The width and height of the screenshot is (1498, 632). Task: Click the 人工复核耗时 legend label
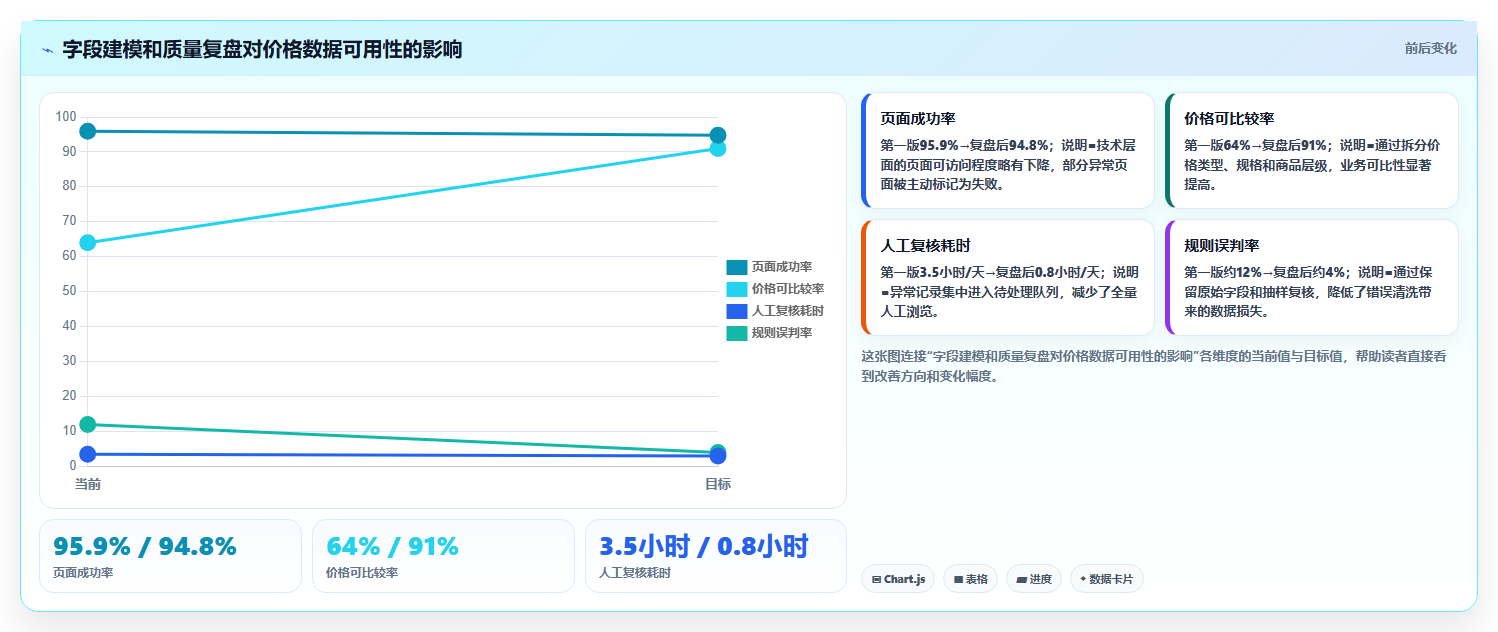[788, 311]
